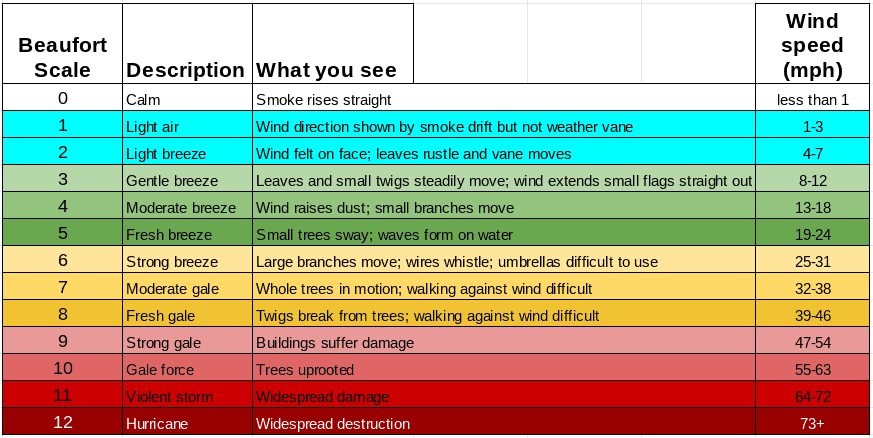Select the wind speed cell '4-7'

click(x=812, y=154)
